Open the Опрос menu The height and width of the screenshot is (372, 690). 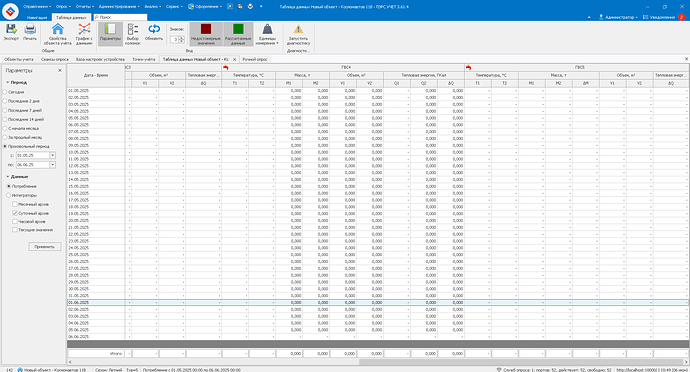click(x=63, y=7)
